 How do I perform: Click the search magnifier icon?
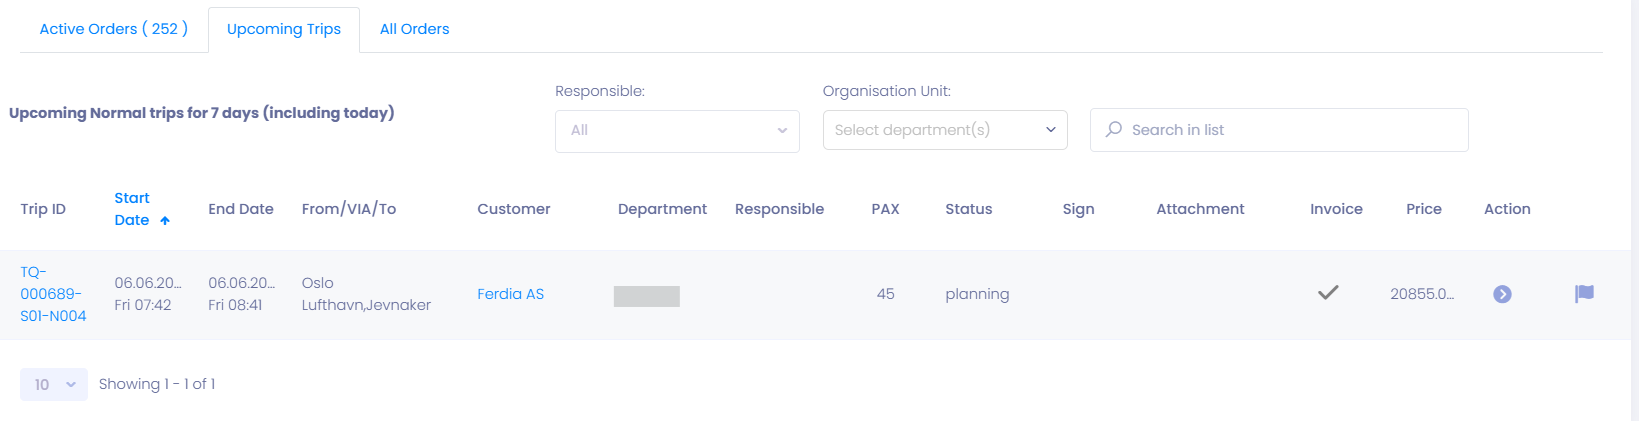pos(1113,130)
